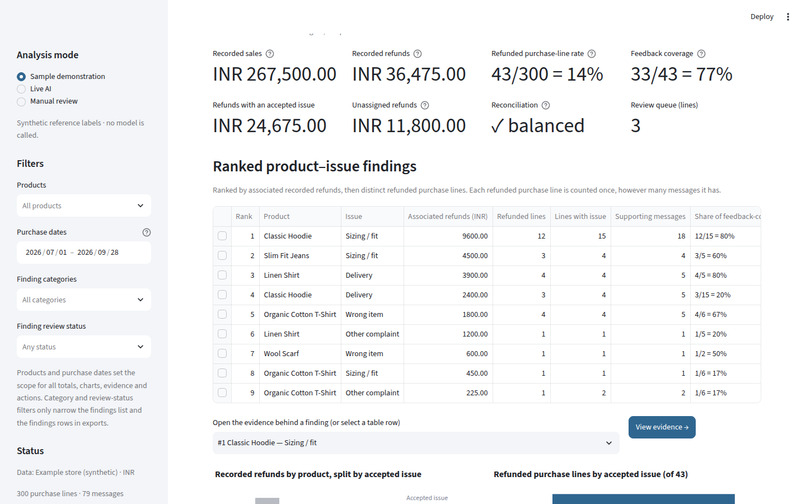
Task: Select Live AI analysis mode
Action: pos(21,89)
